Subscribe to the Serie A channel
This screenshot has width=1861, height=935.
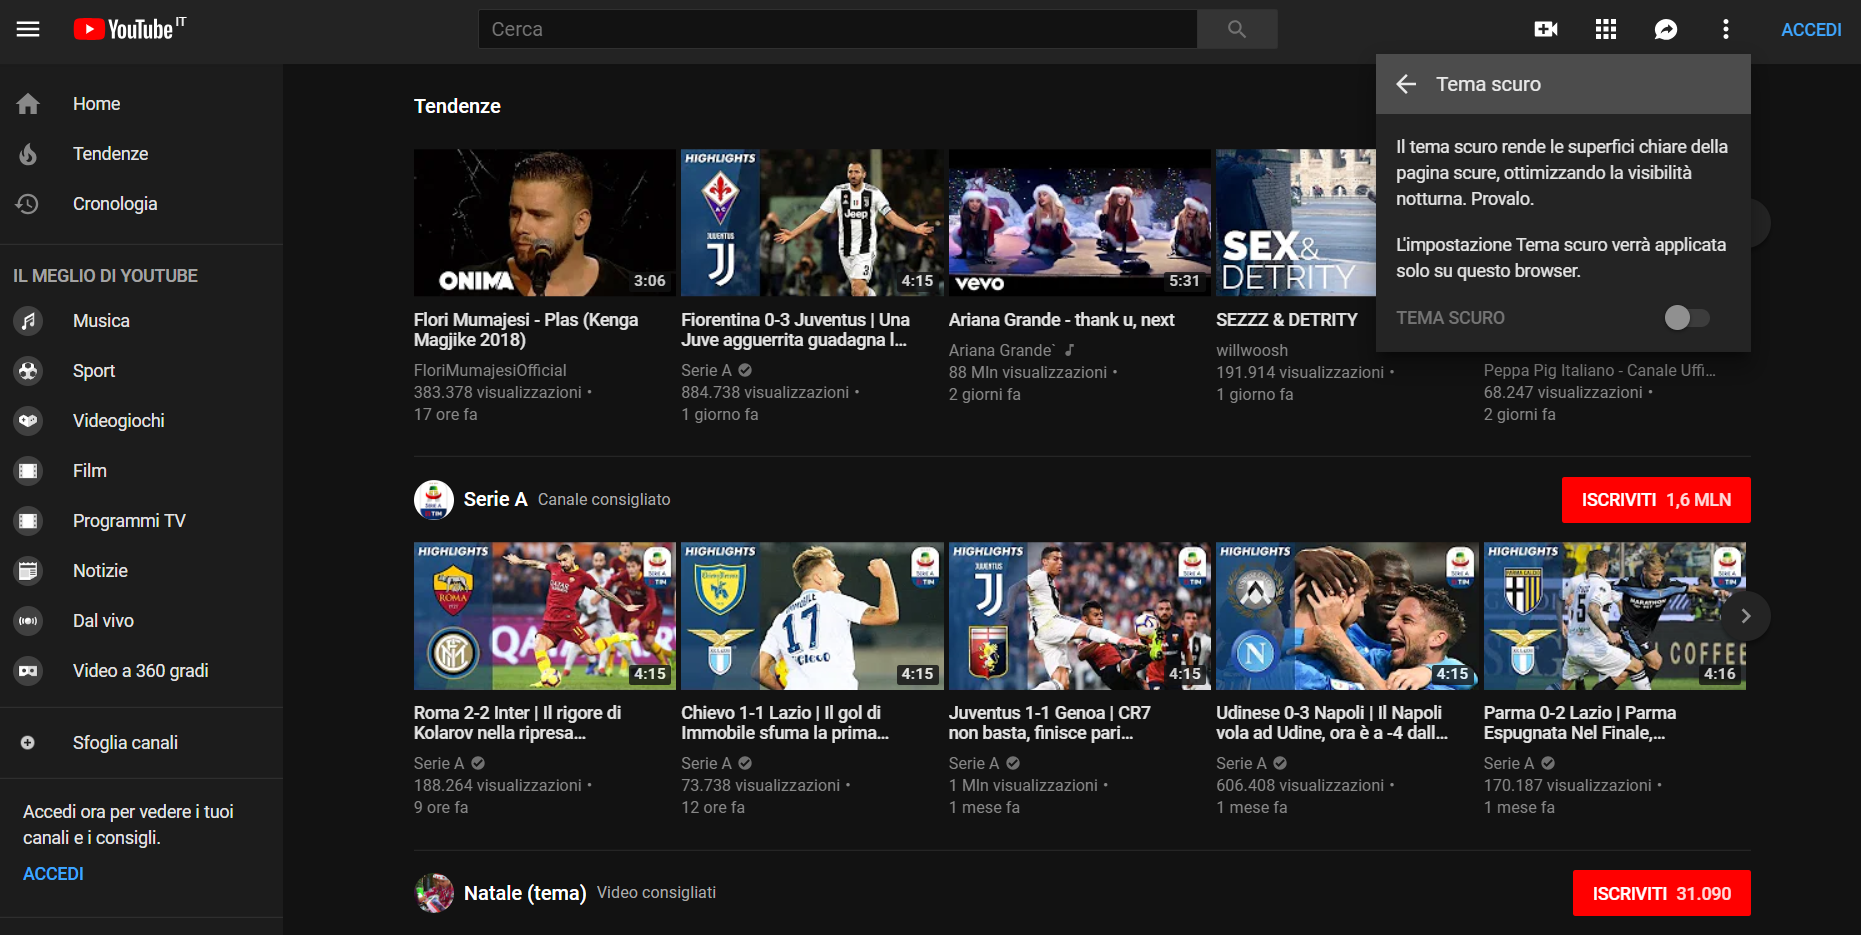point(1655,500)
